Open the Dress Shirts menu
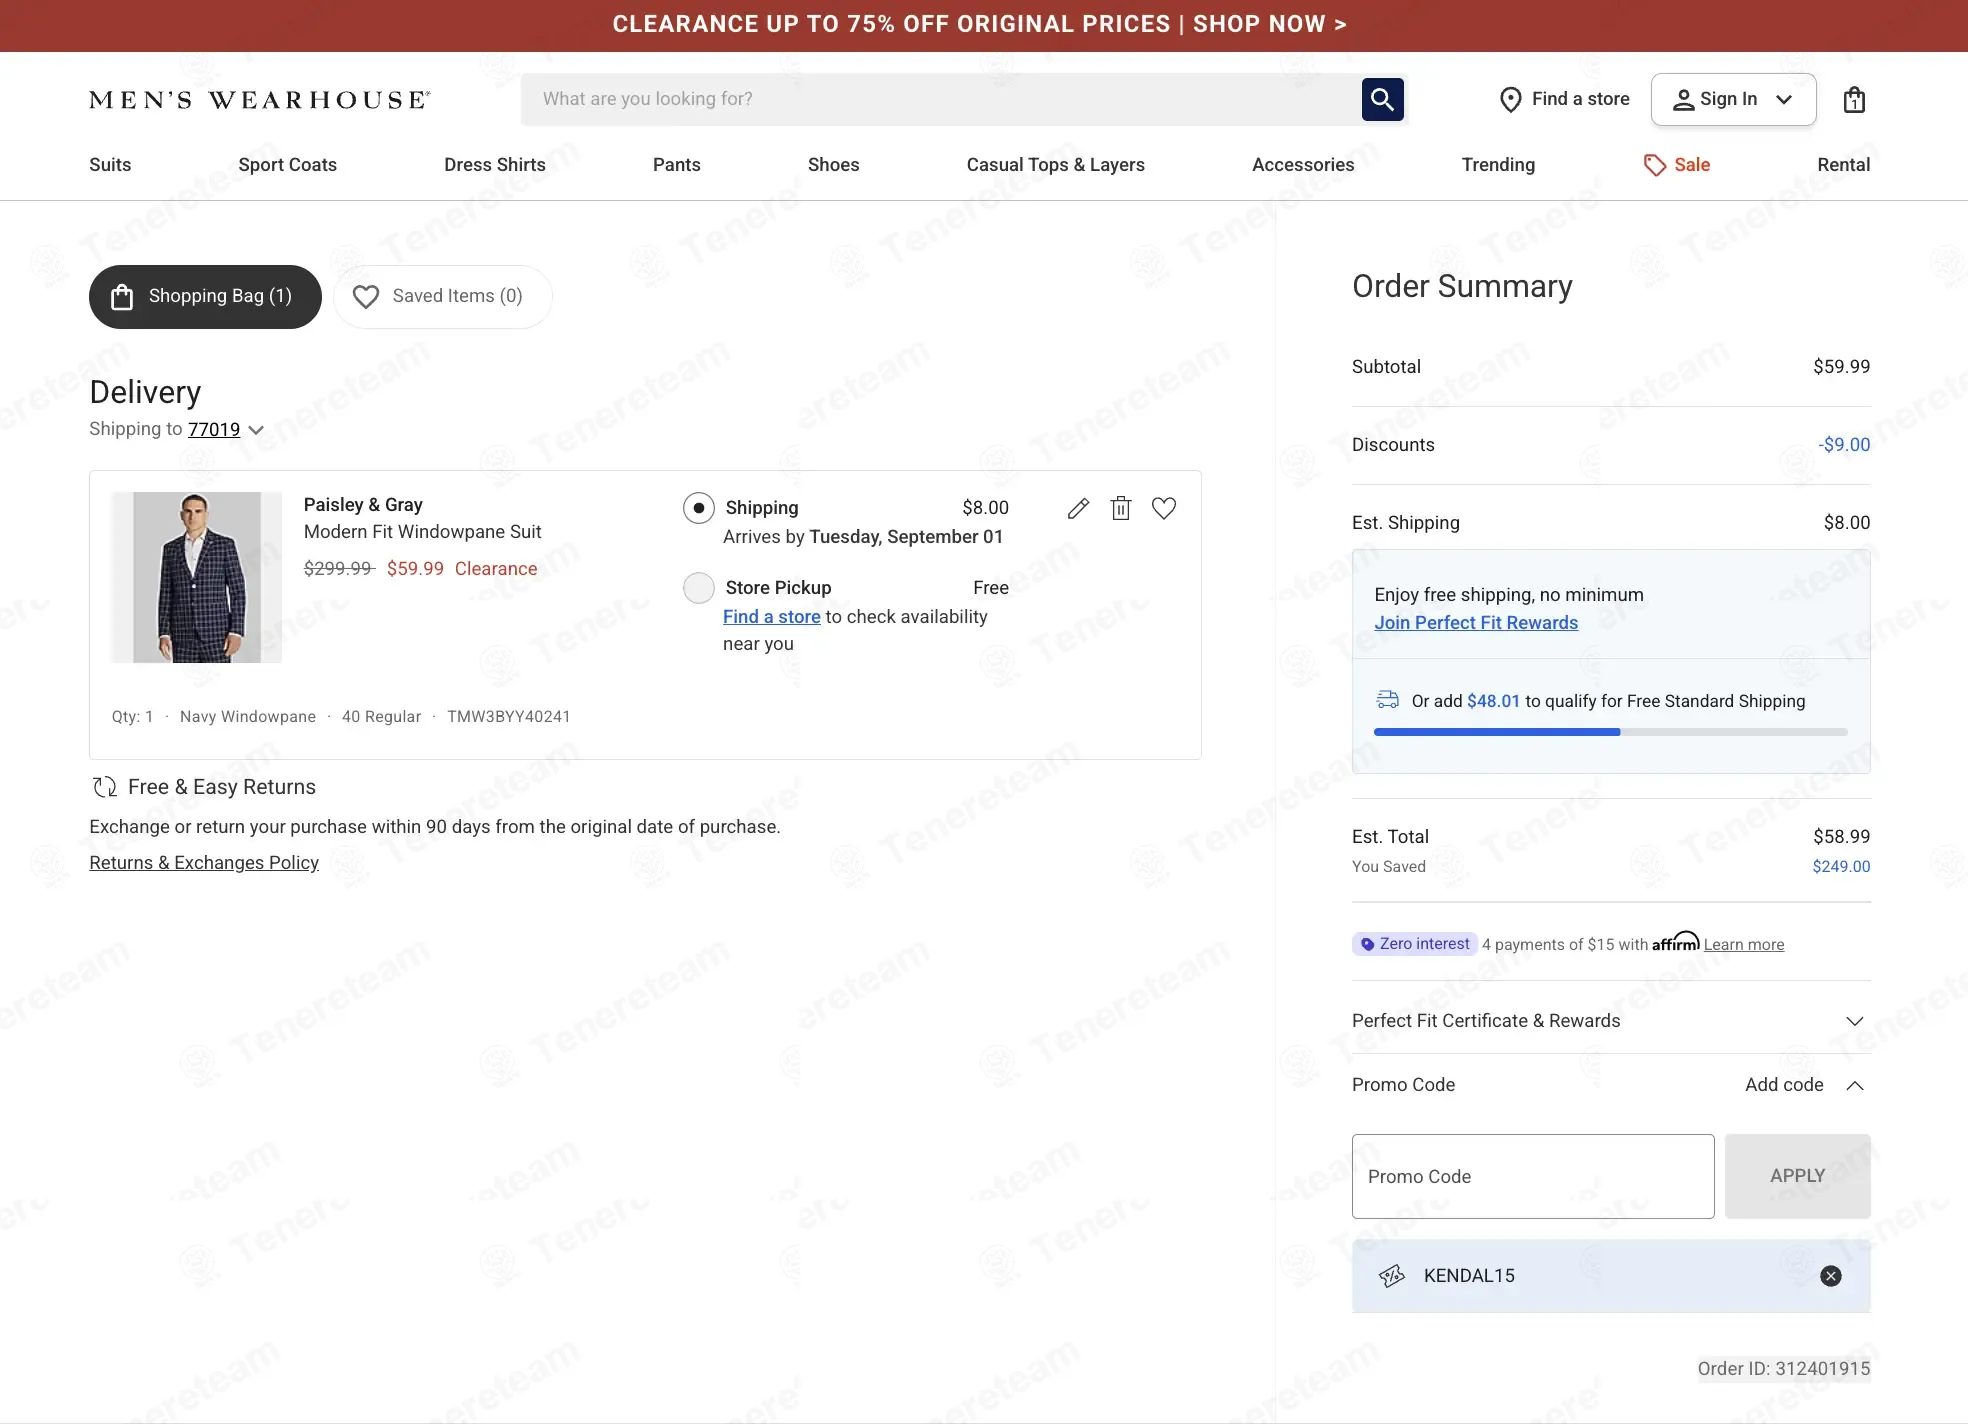The image size is (1968, 1424). point(495,165)
